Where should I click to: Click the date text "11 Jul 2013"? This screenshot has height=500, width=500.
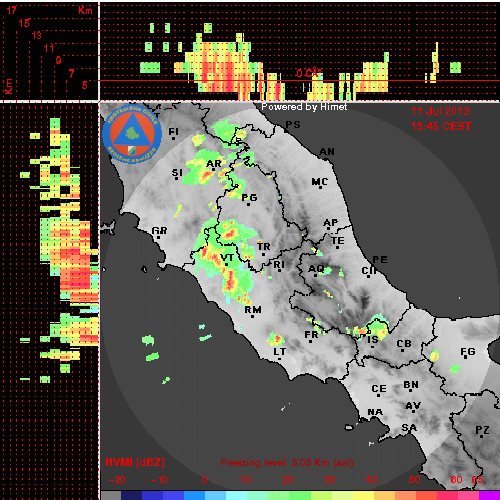point(440,111)
